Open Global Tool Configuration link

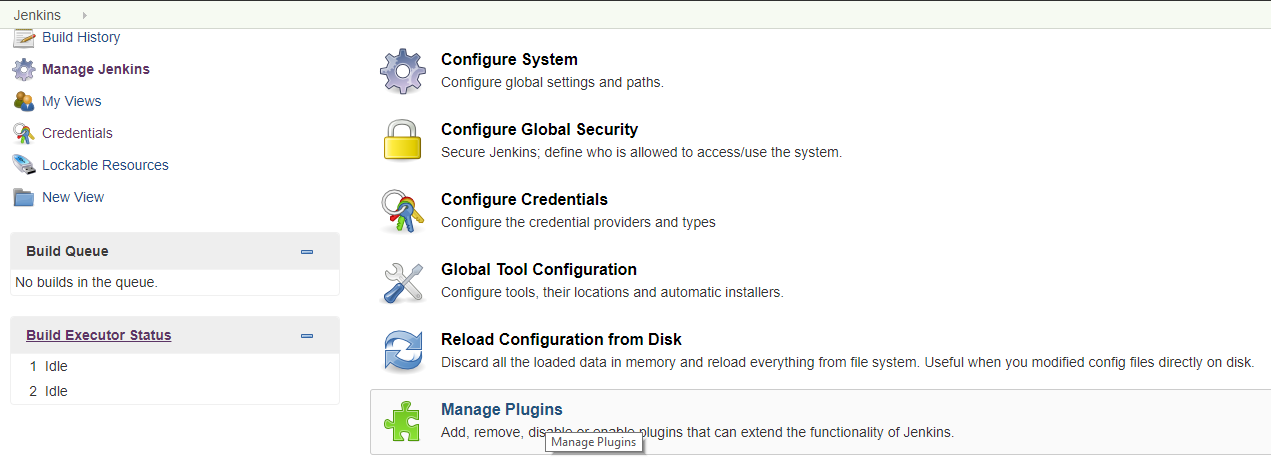tap(539, 270)
